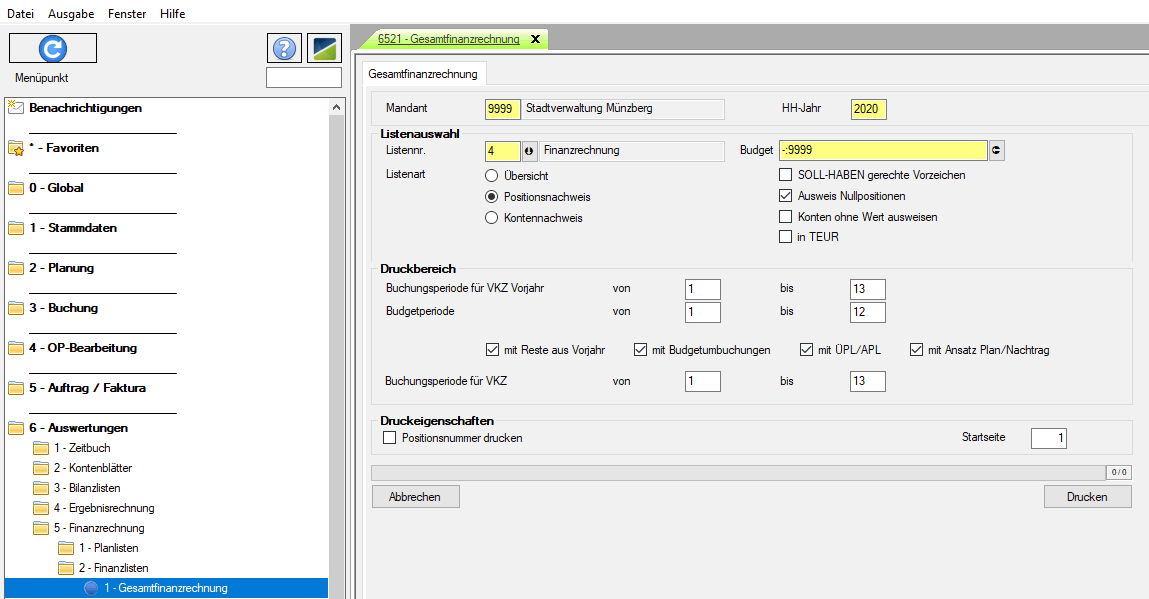Click the Startseite input field

[1049, 438]
